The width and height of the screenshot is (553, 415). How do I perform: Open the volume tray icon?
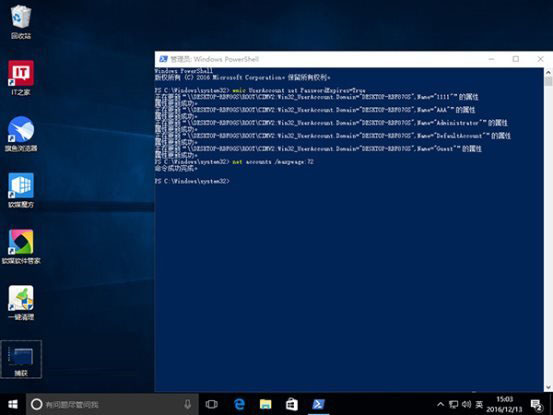[x=466, y=404]
